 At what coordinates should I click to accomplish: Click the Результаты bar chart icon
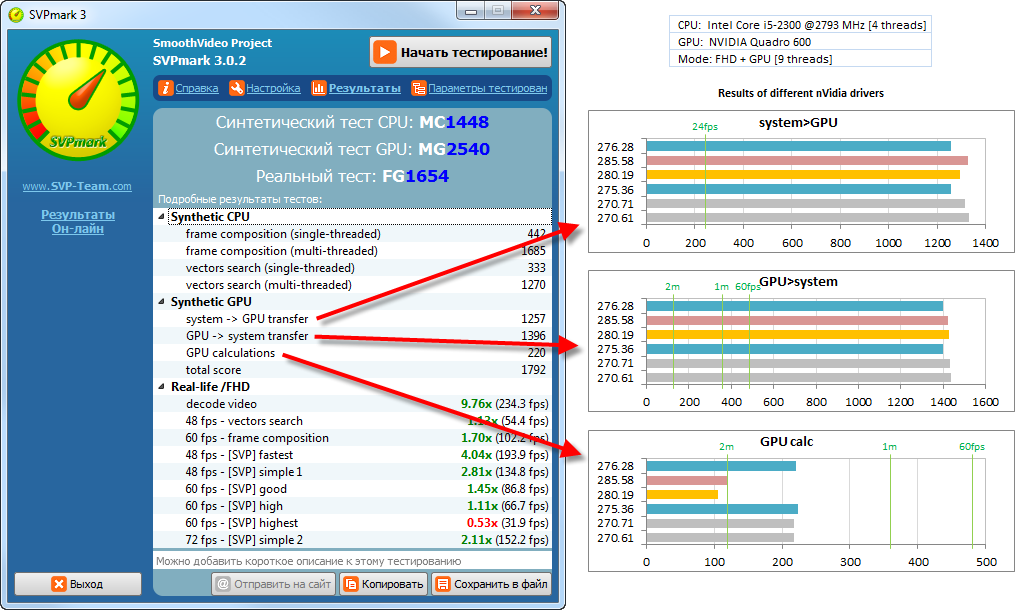[x=319, y=88]
